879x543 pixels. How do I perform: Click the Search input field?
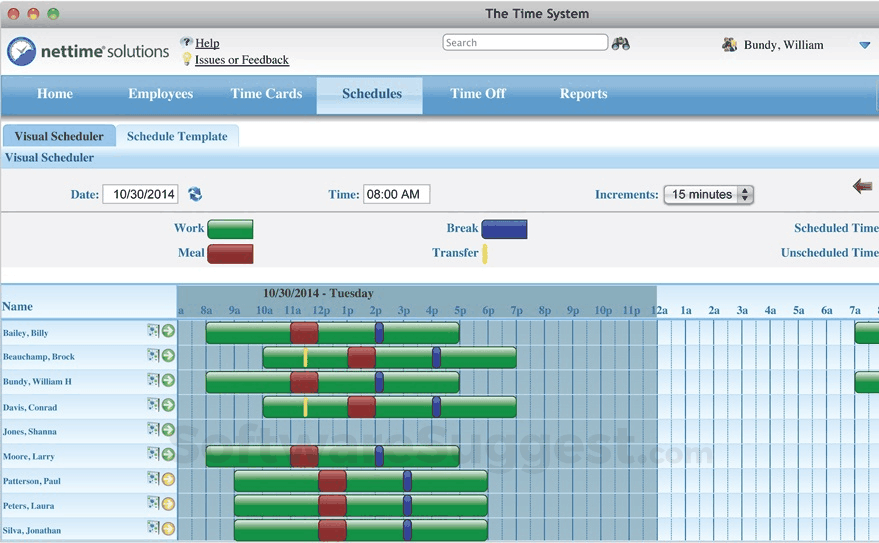click(525, 43)
